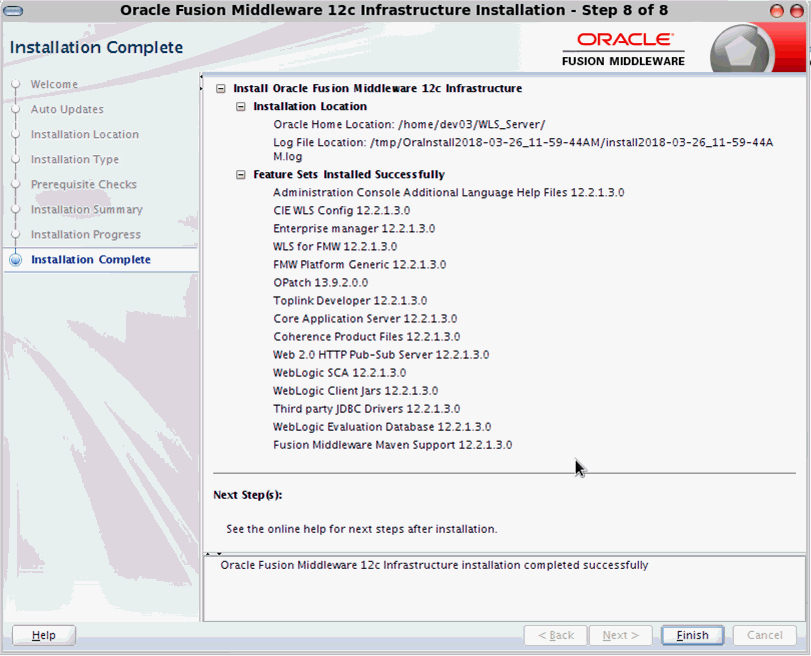
Task: Select the Welcome step in the sidebar
Action: pyautogui.click(x=54, y=84)
